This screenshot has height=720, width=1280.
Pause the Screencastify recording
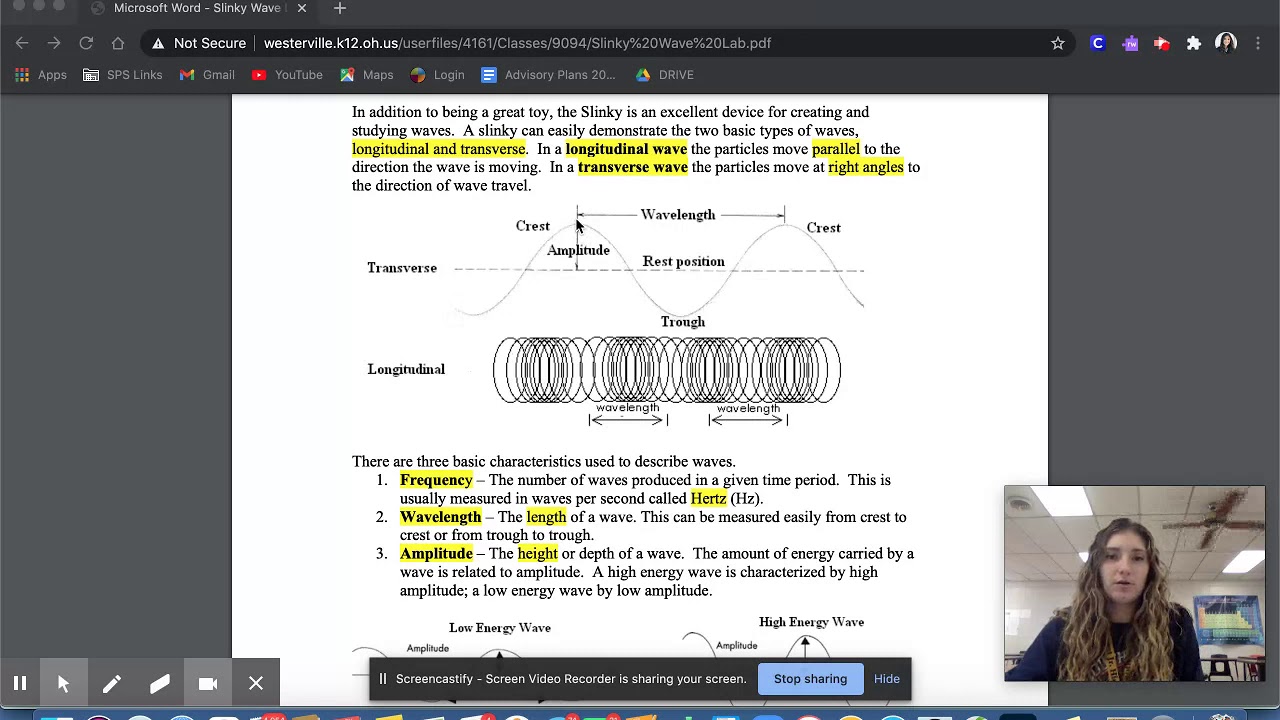coord(20,684)
